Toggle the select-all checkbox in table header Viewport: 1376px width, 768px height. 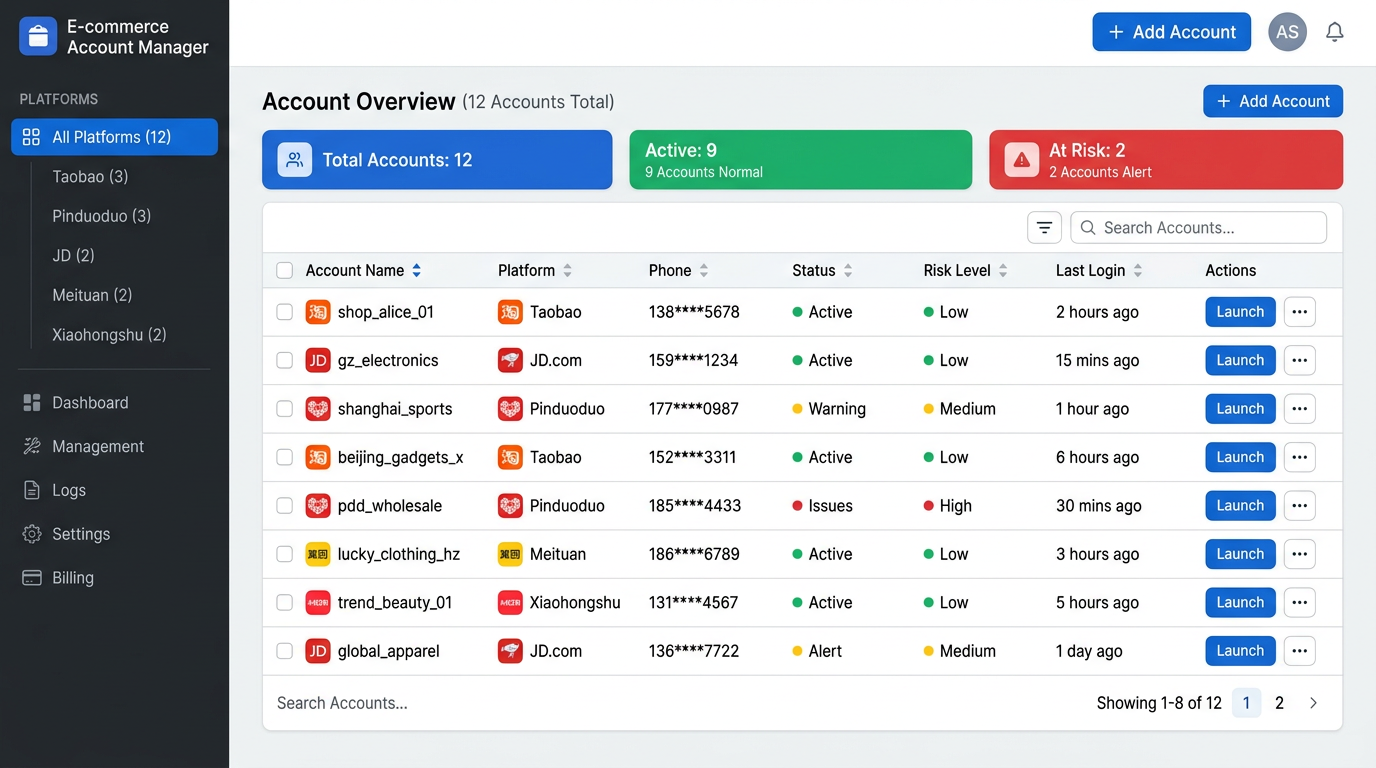click(285, 271)
